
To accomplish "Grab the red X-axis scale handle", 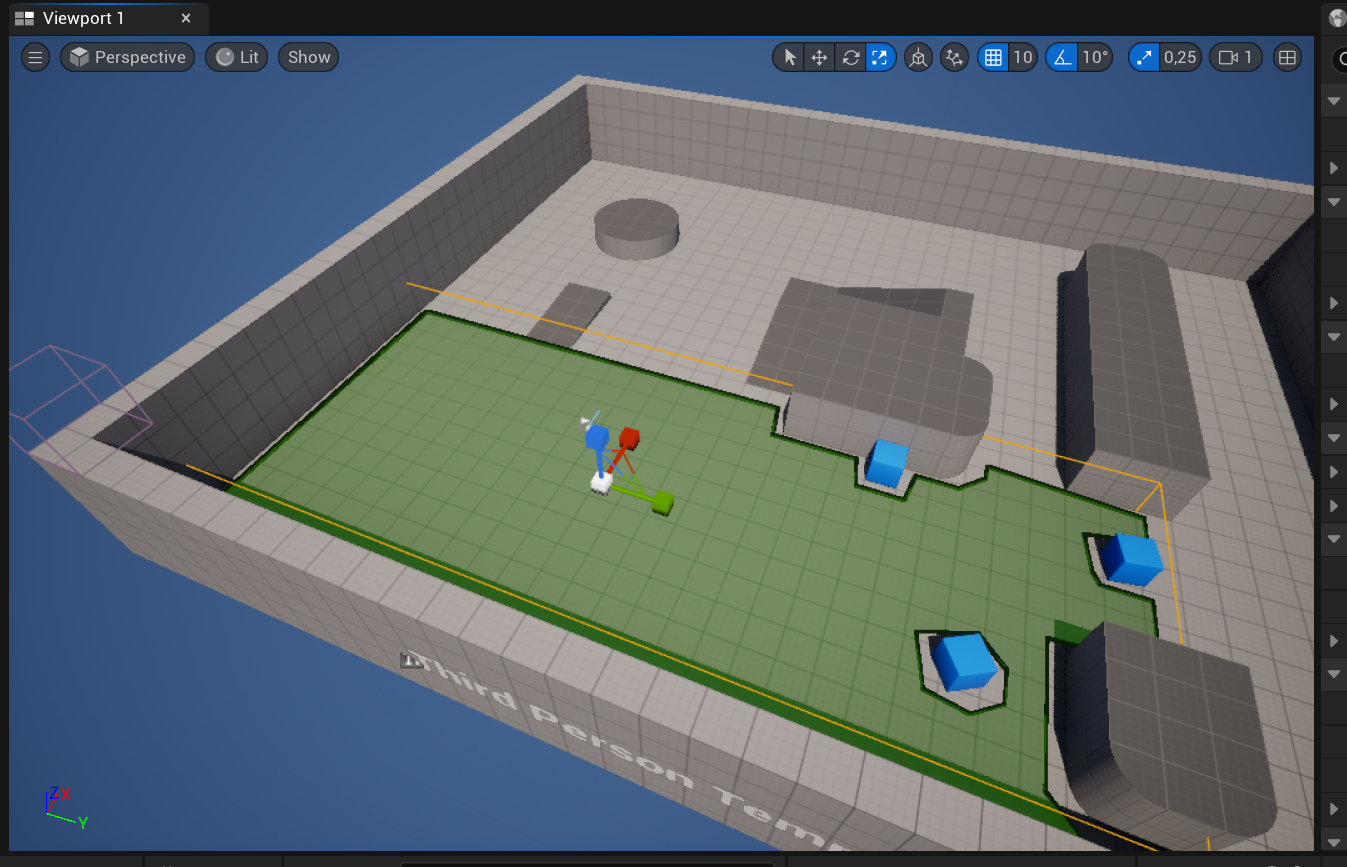I will tap(628, 437).
